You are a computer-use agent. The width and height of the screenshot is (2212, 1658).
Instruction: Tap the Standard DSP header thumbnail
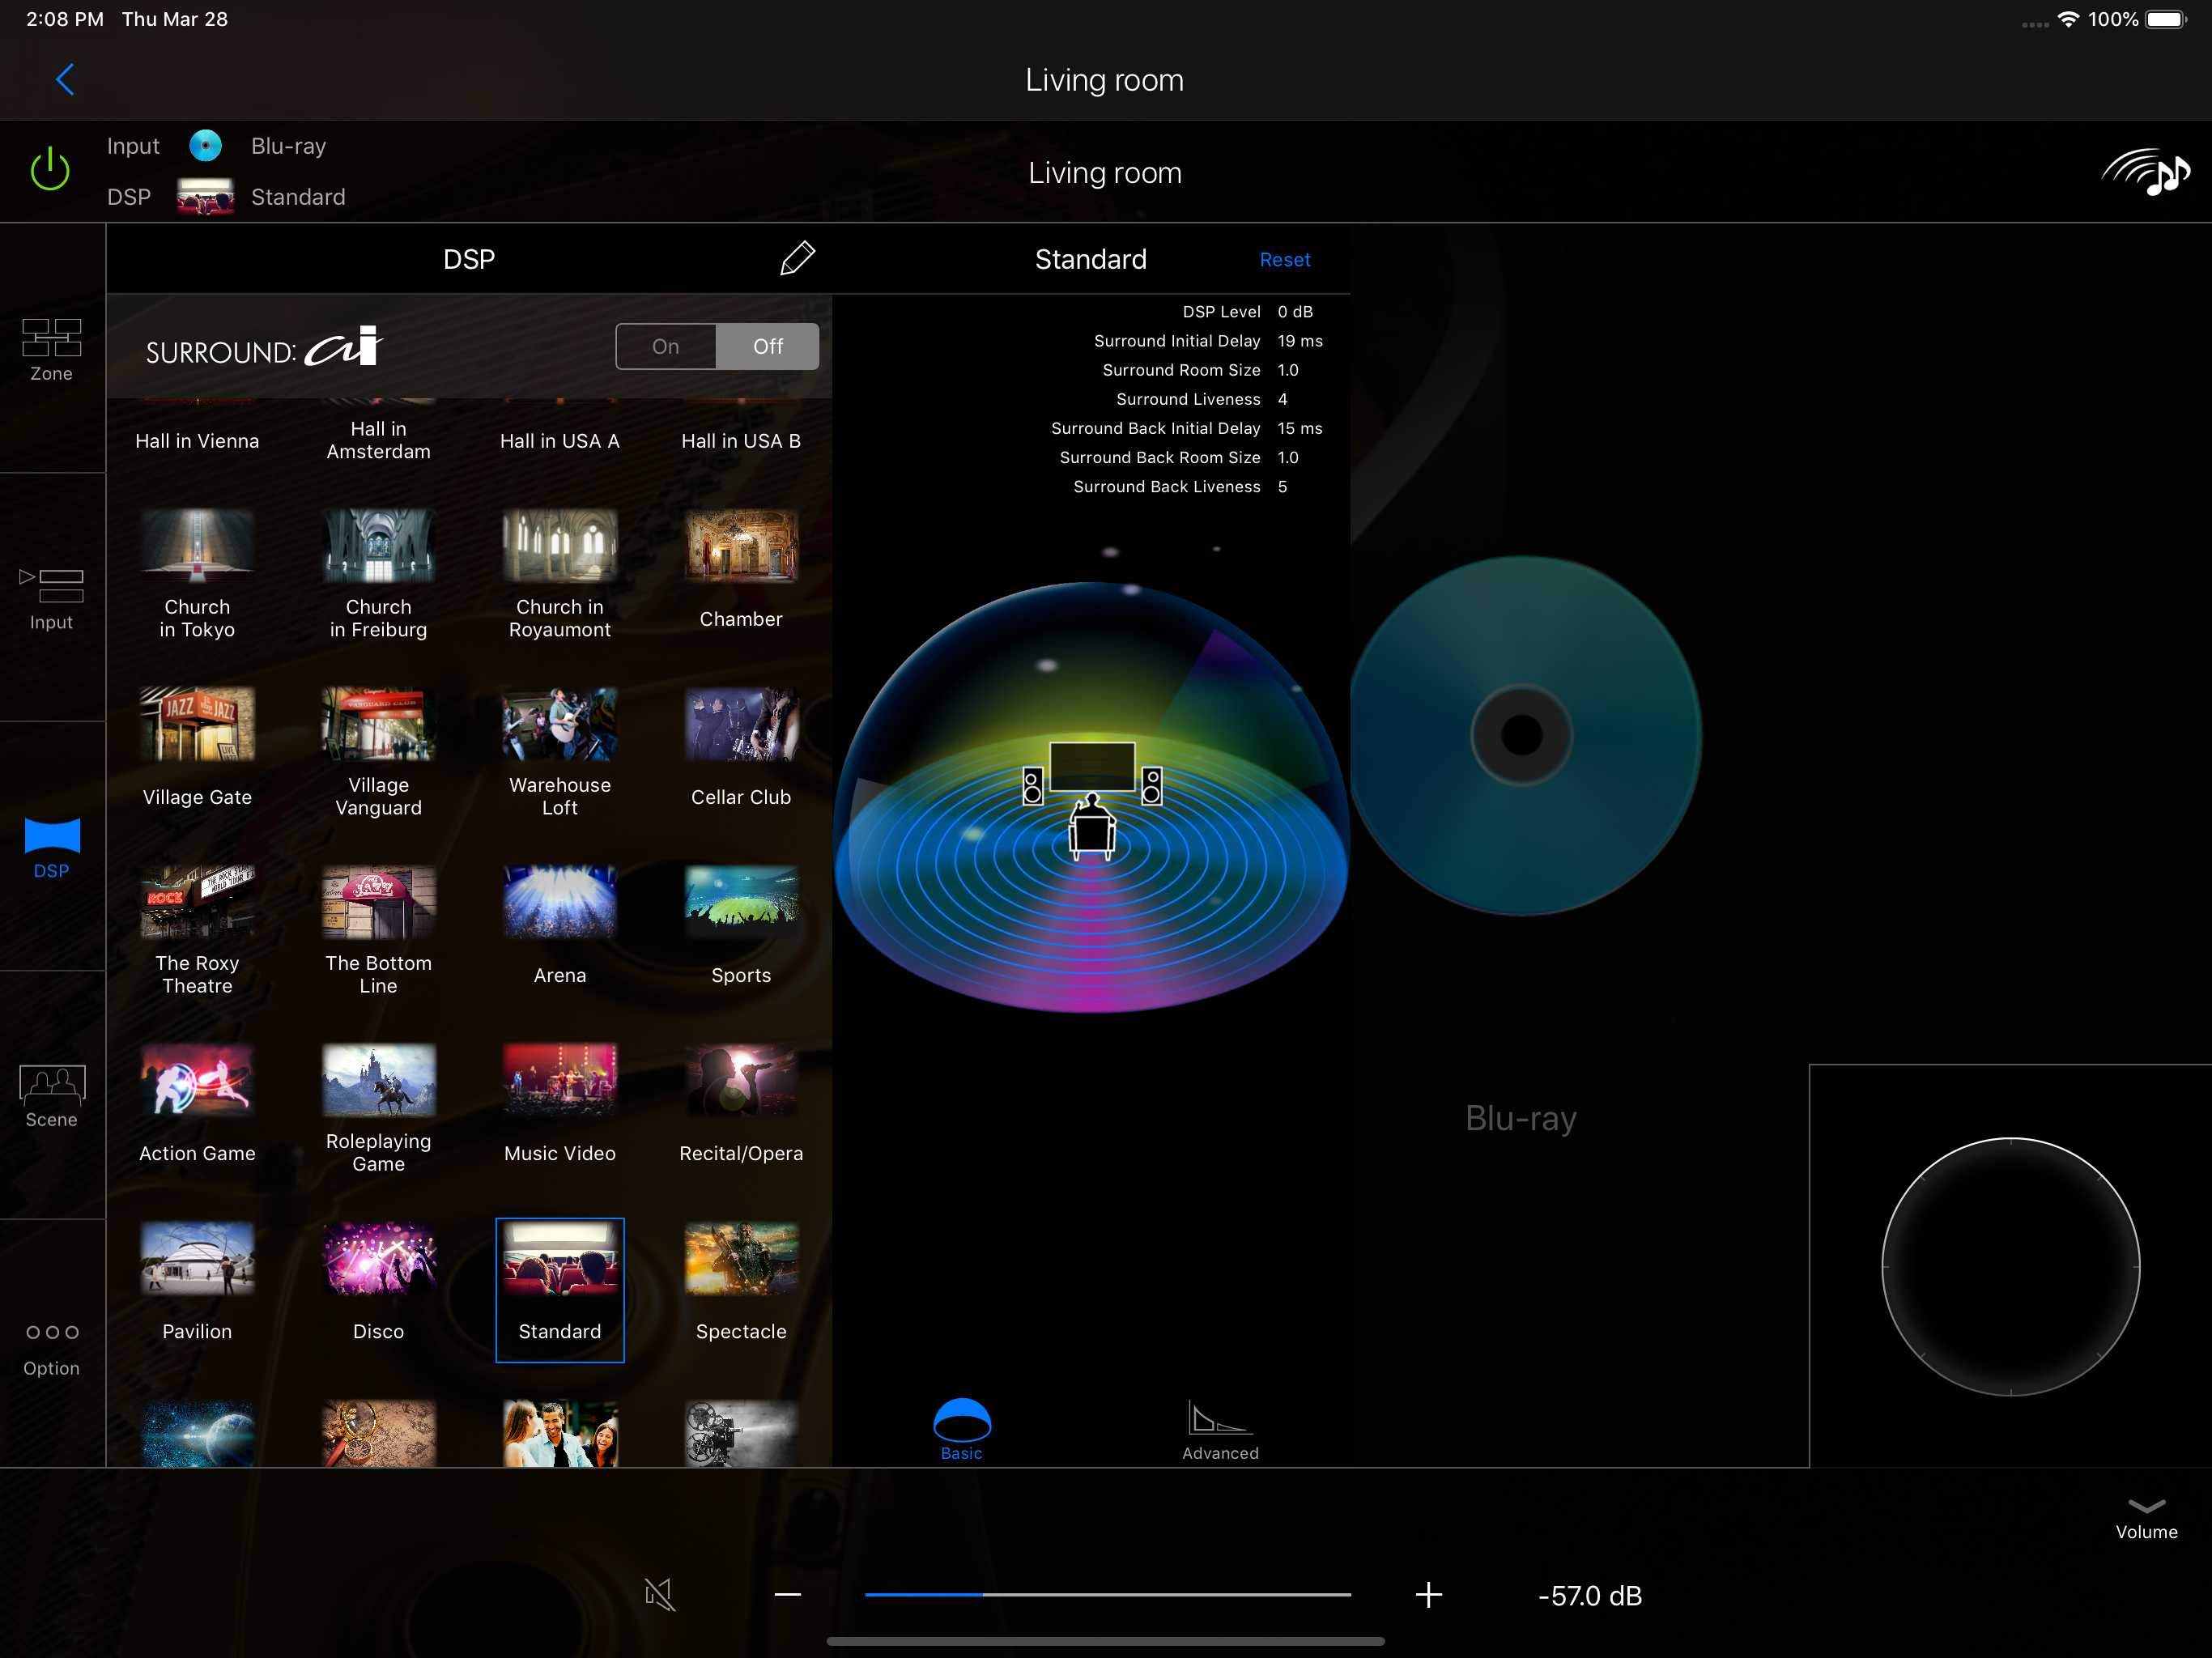click(x=205, y=196)
